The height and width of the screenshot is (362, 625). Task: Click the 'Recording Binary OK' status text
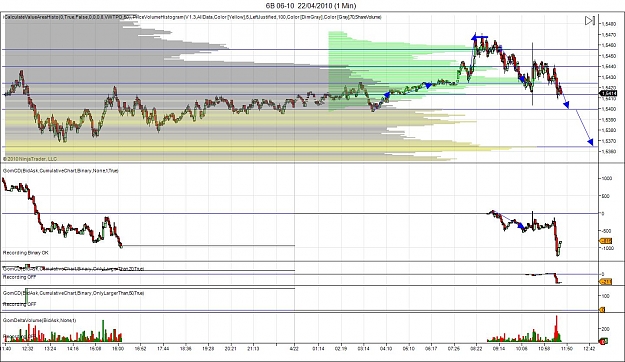pos(26,253)
